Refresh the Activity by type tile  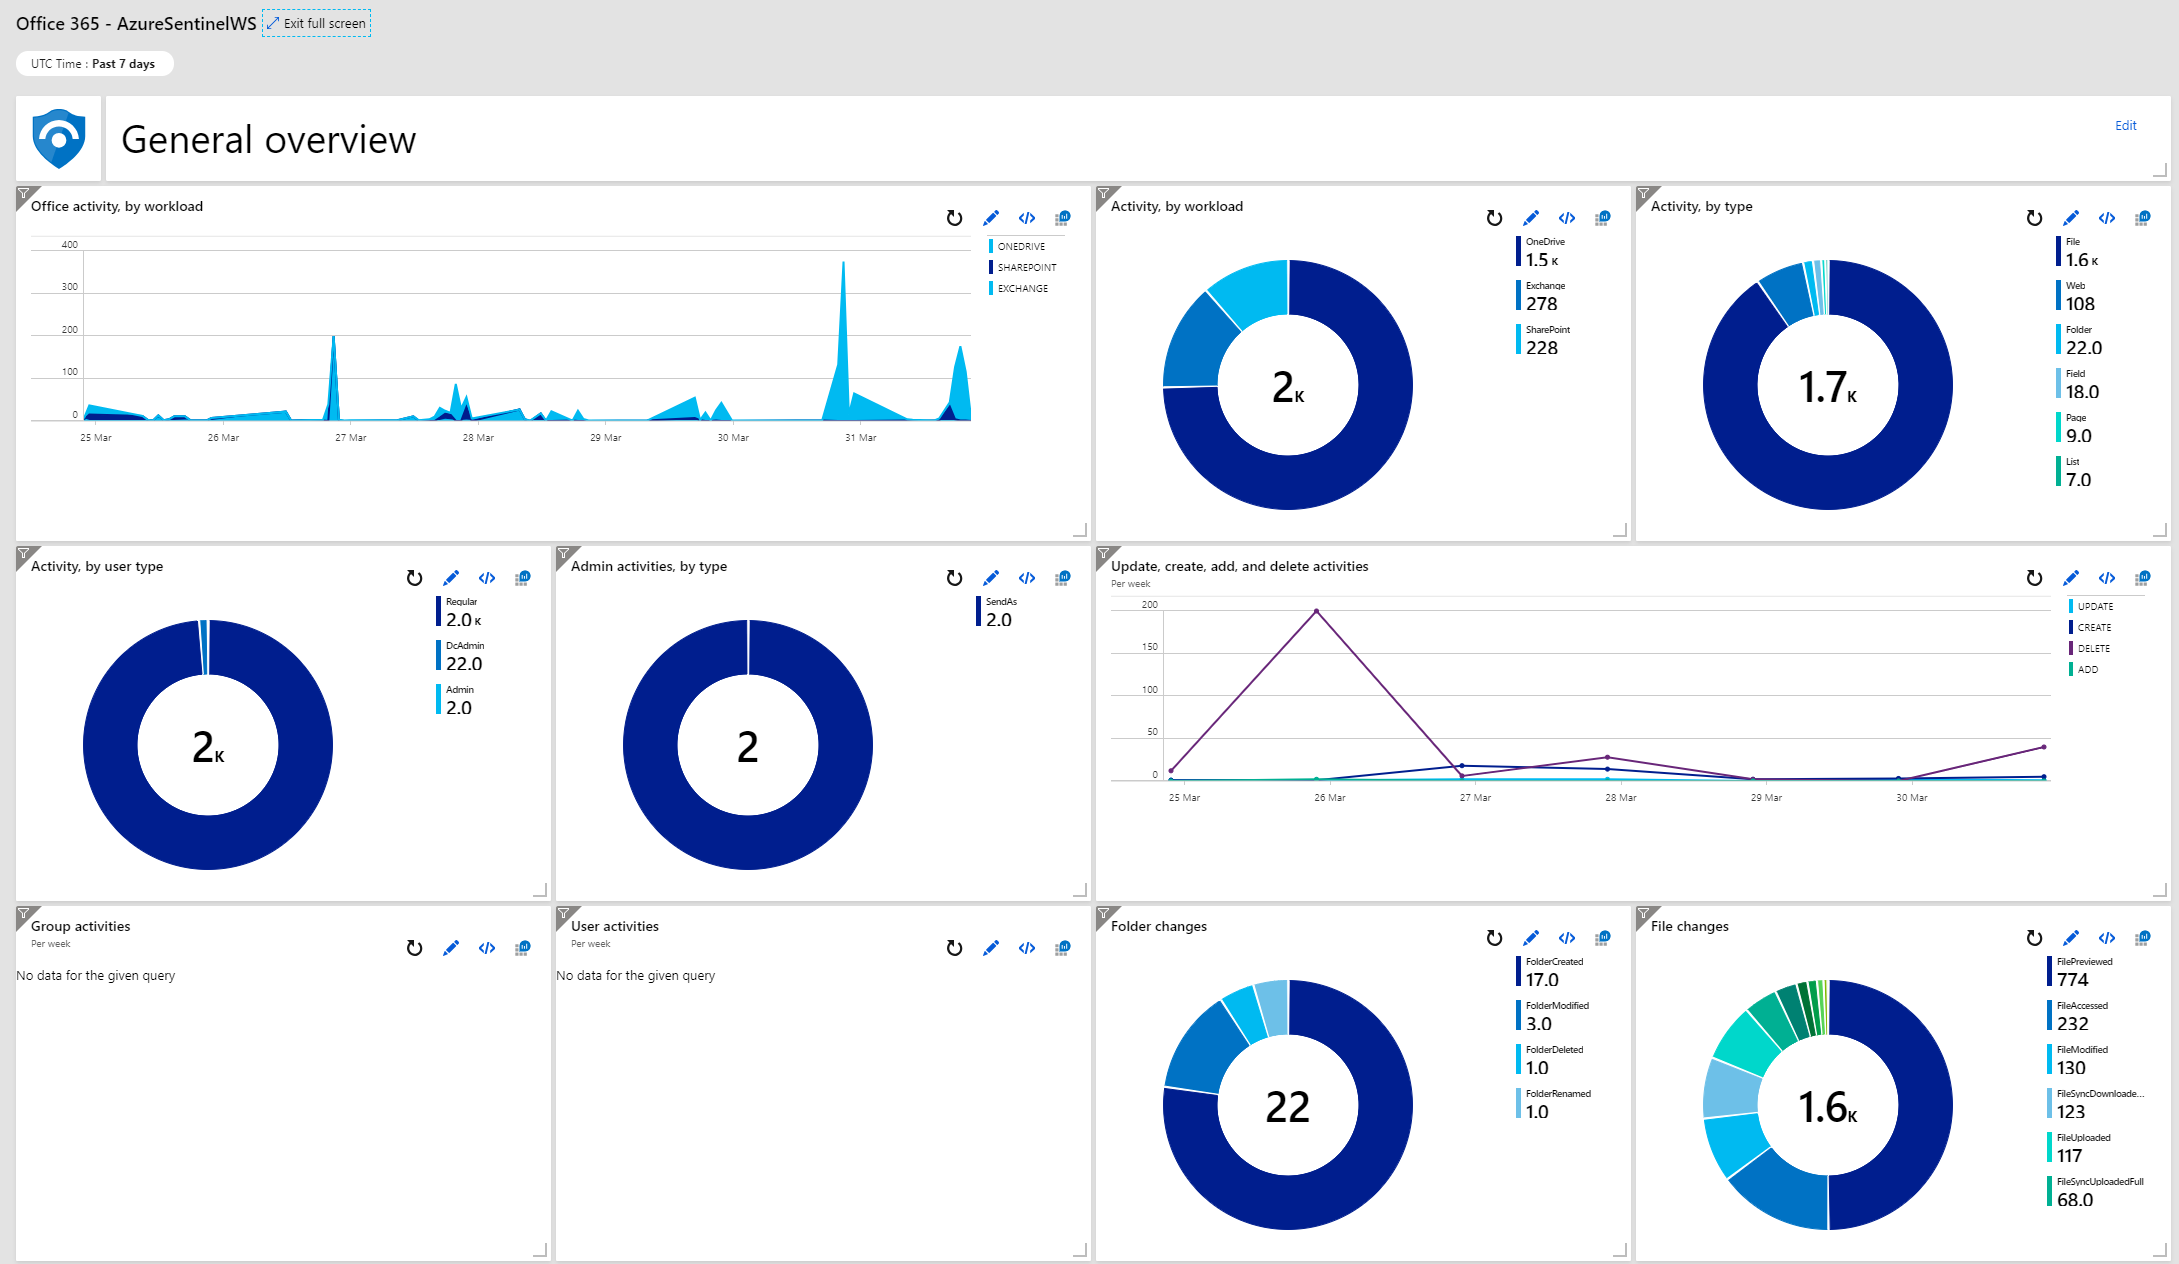point(2034,218)
